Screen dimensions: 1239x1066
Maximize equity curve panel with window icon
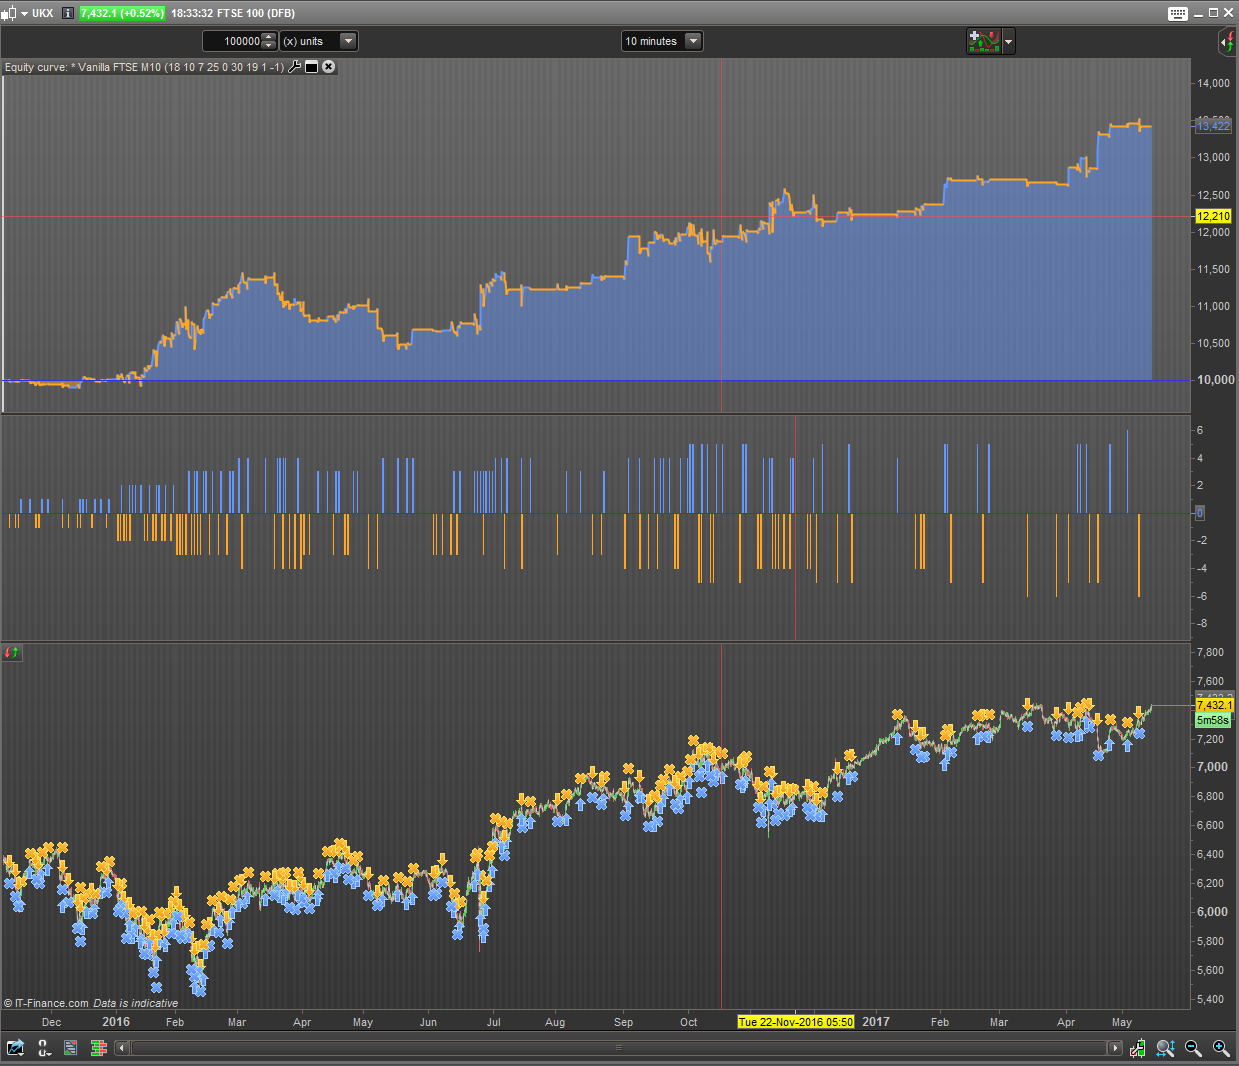click(x=311, y=67)
